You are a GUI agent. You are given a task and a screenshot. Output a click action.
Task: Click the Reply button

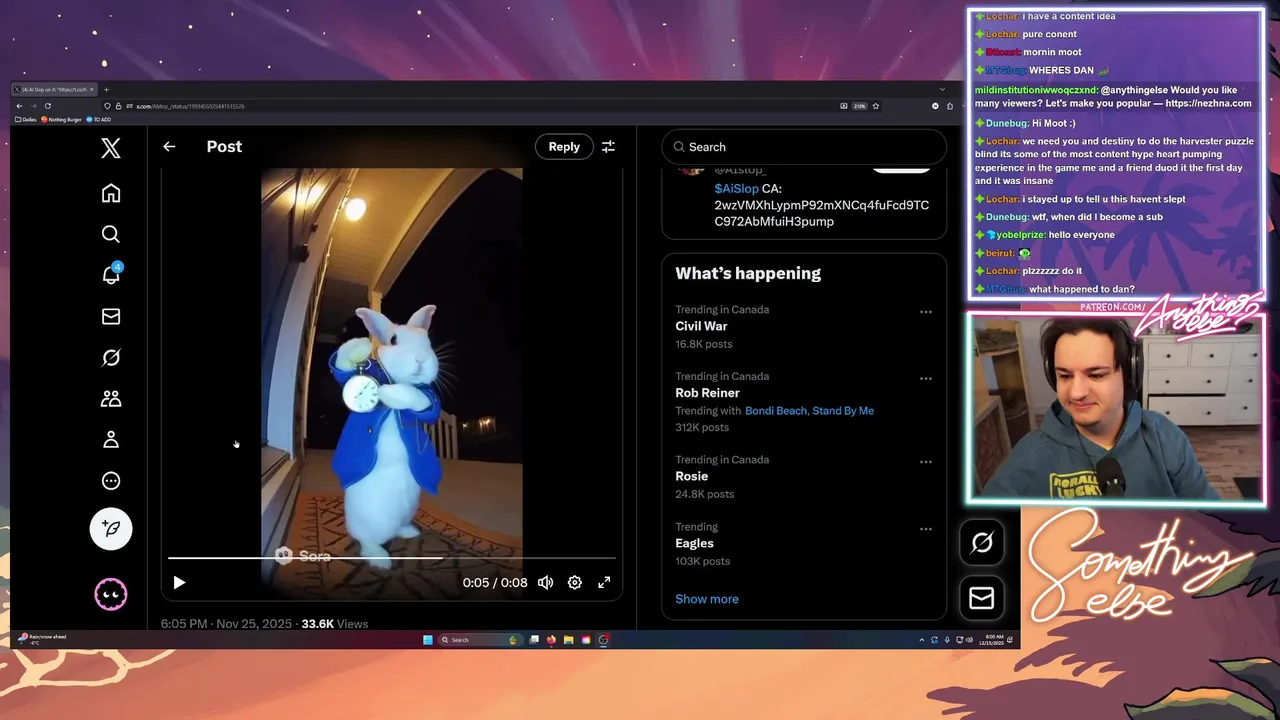click(564, 146)
